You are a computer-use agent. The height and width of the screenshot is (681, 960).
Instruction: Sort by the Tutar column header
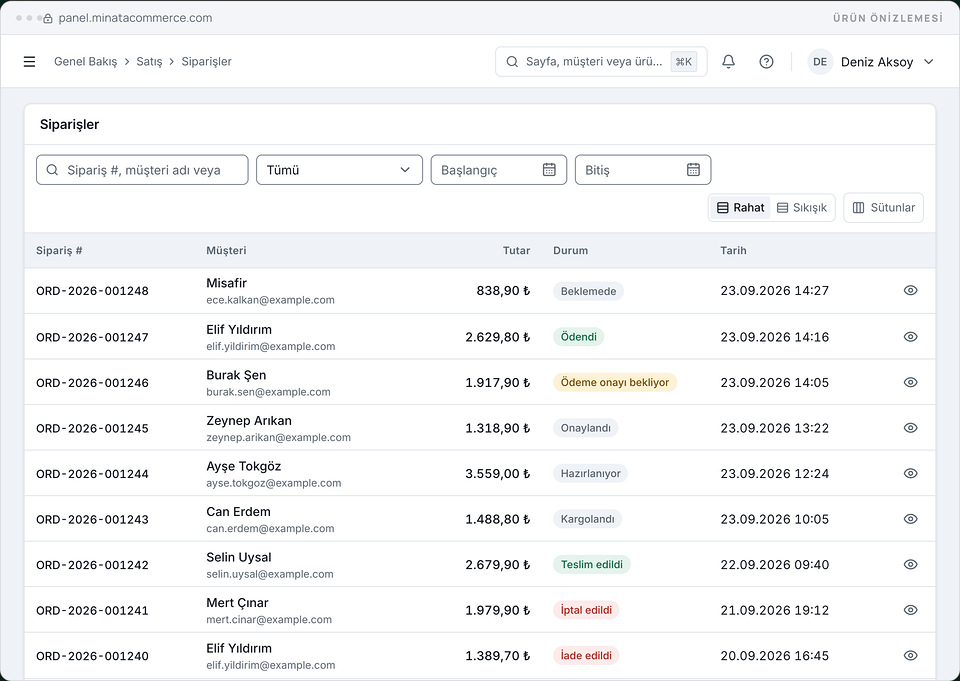516,250
